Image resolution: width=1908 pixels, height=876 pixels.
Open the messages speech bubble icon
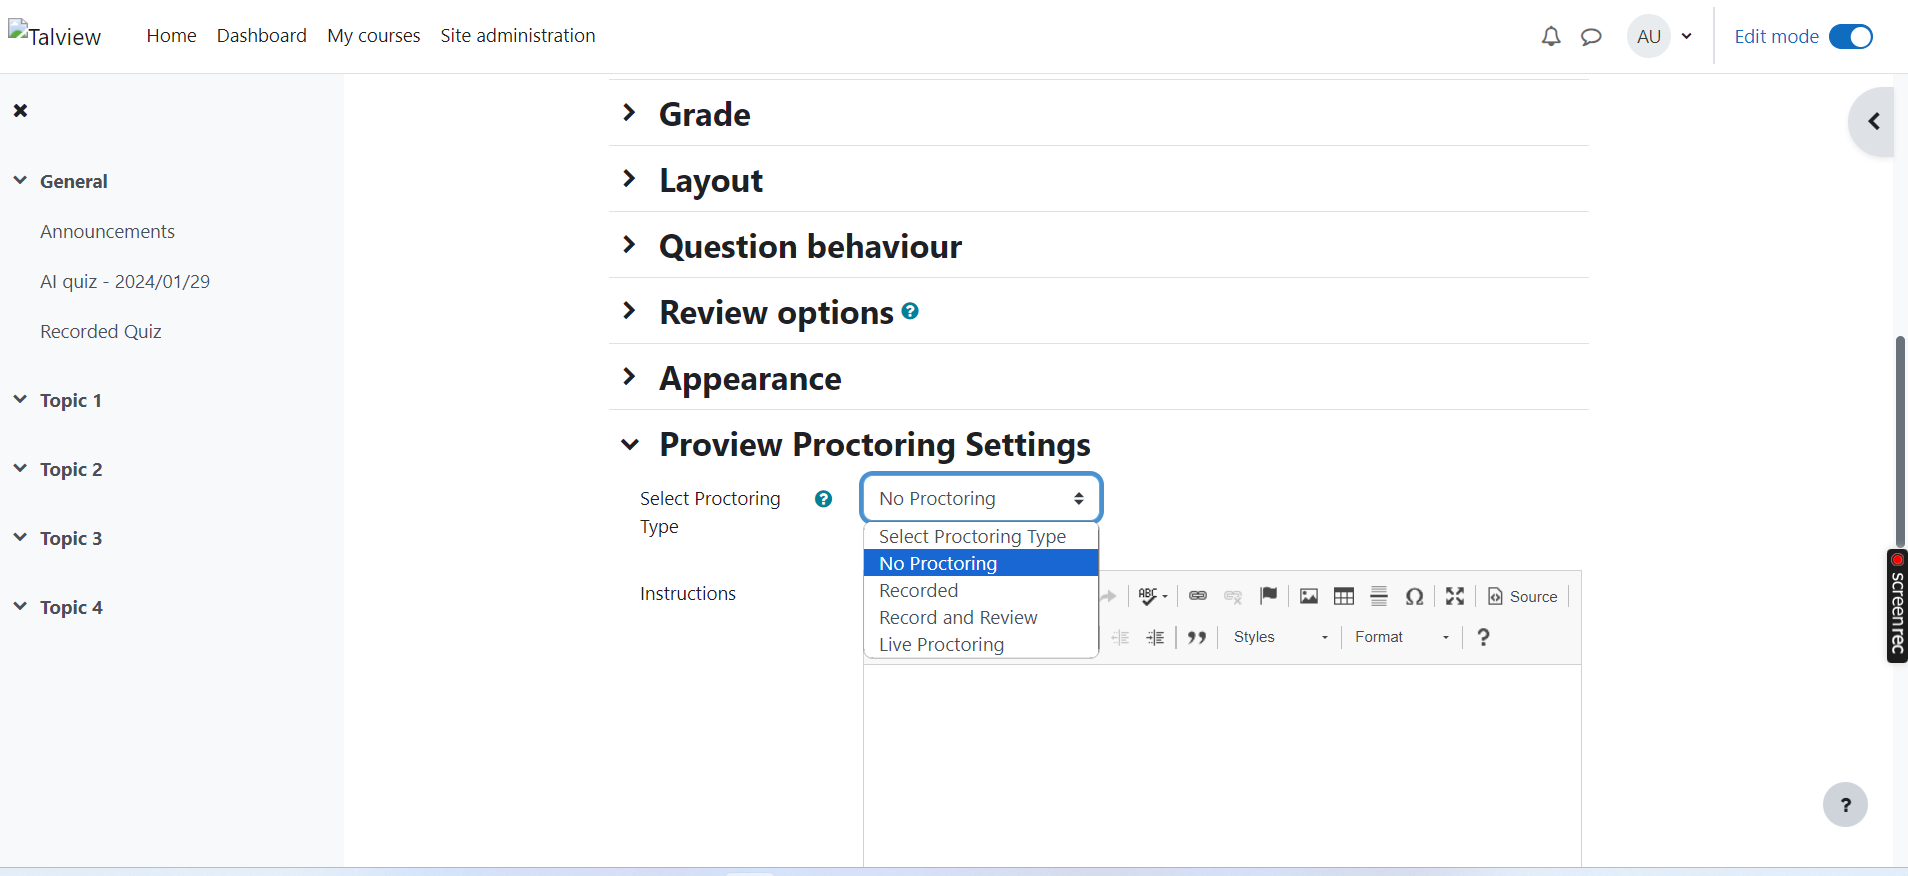pos(1591,37)
